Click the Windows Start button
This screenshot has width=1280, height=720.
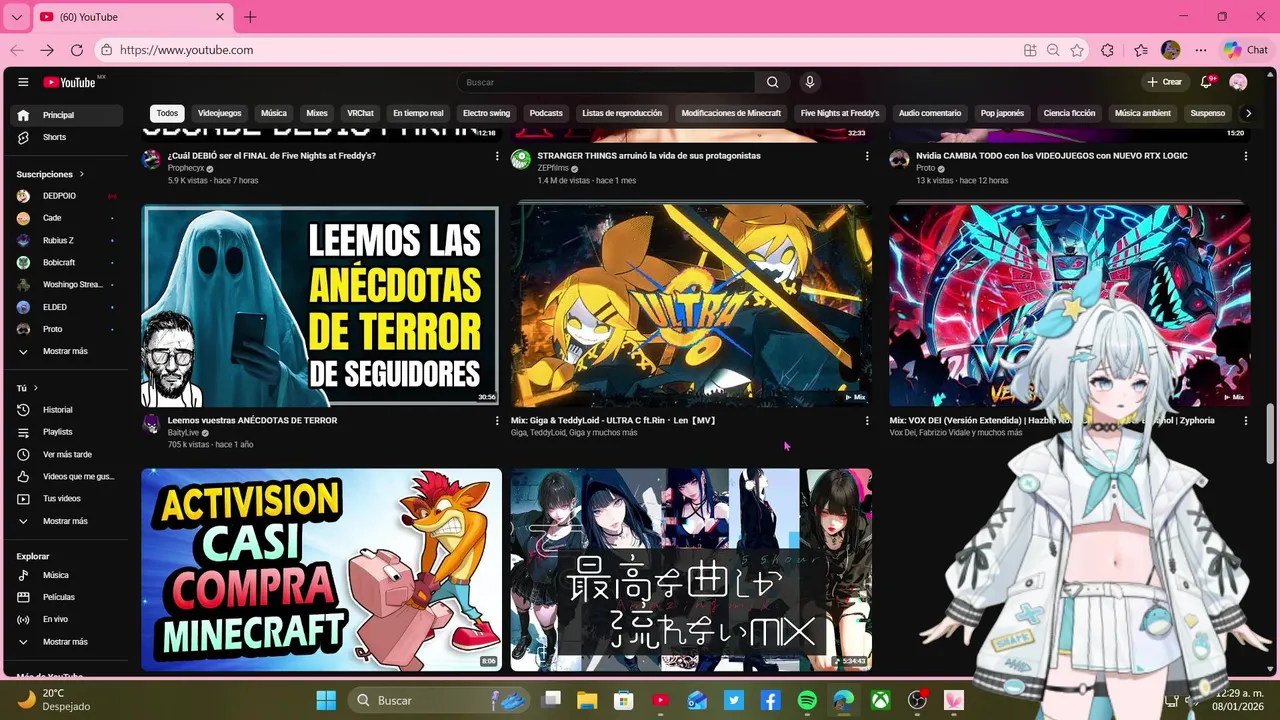tap(326, 701)
